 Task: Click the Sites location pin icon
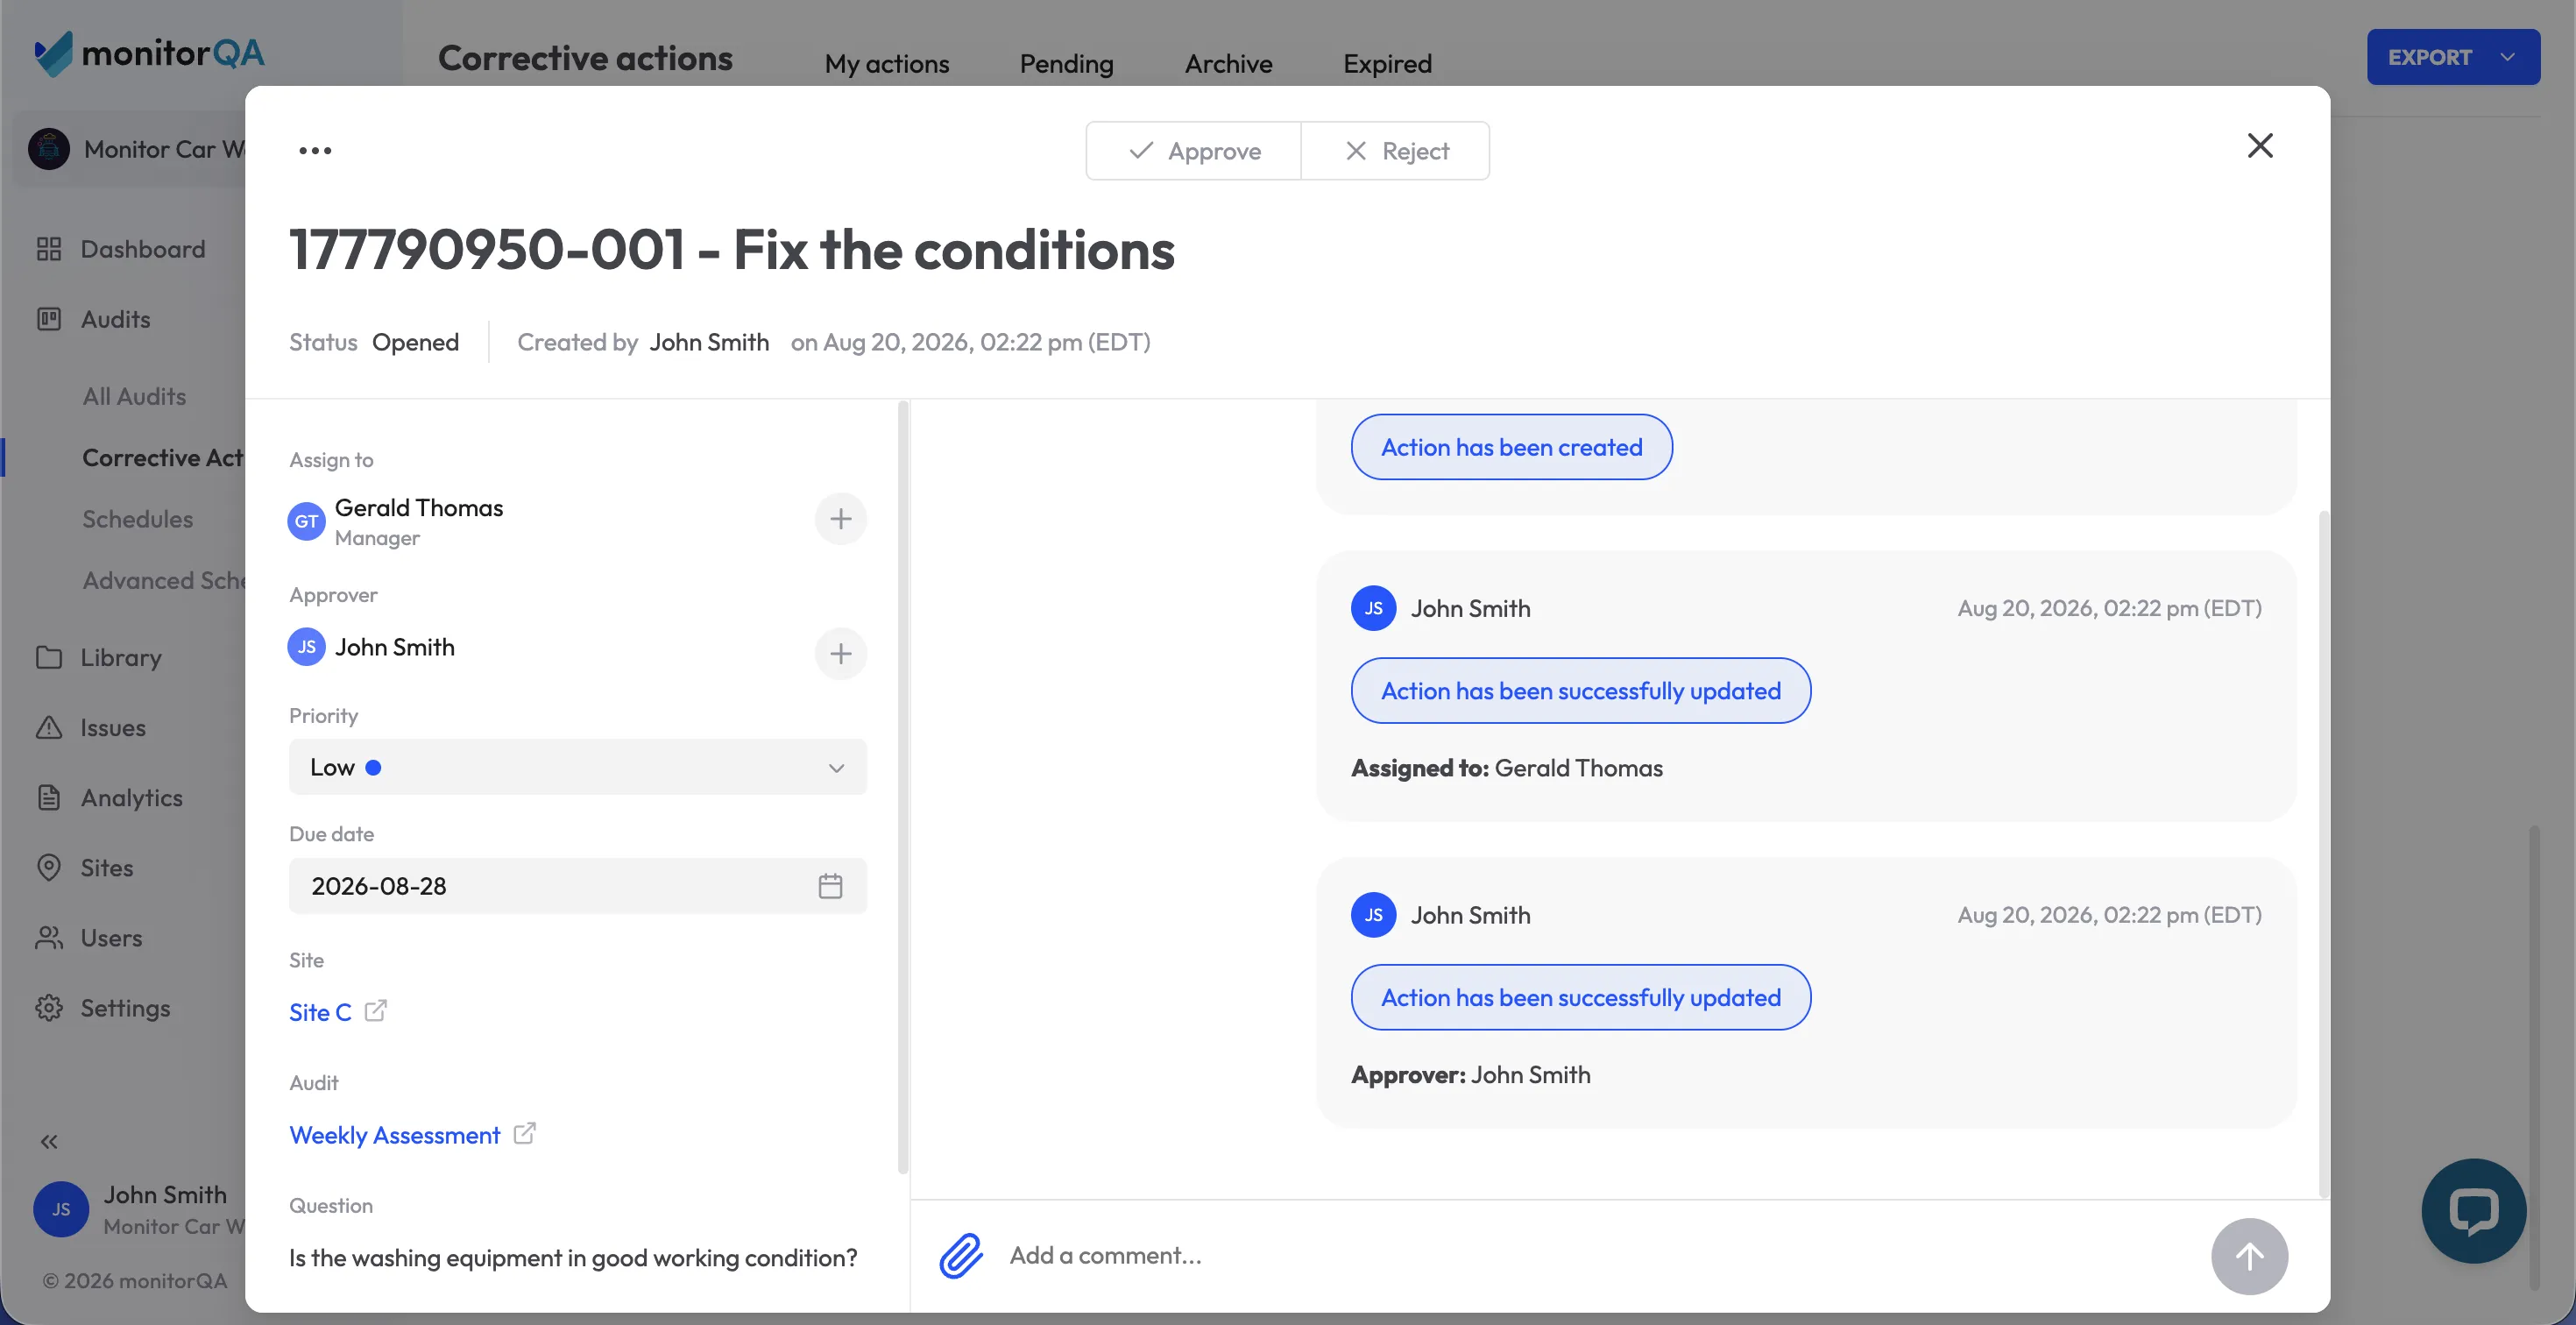click(49, 867)
